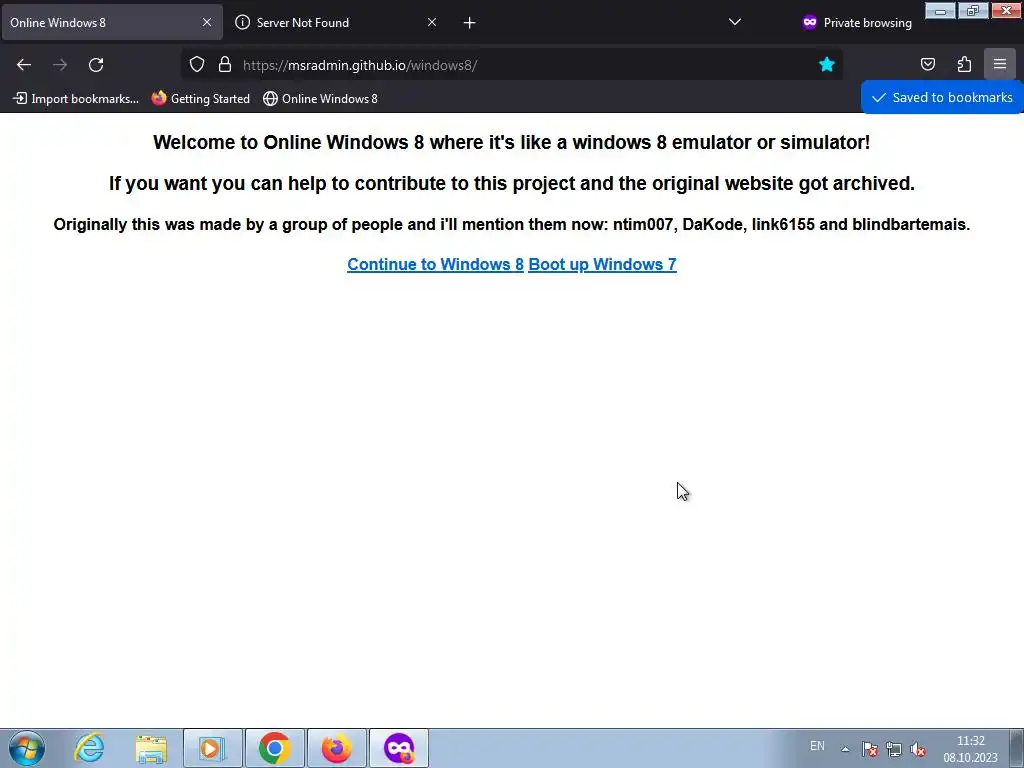Viewport: 1024px width, 768px height.
Task: Show site security padlock info
Action: [225, 65]
